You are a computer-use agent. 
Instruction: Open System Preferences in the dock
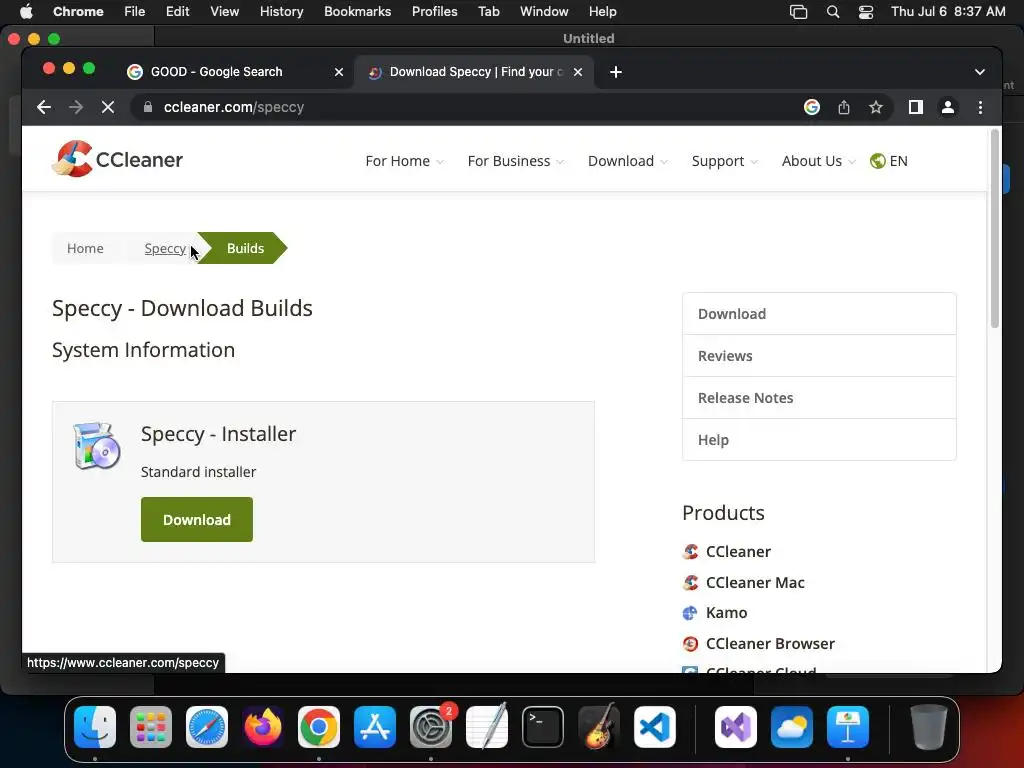(431, 727)
